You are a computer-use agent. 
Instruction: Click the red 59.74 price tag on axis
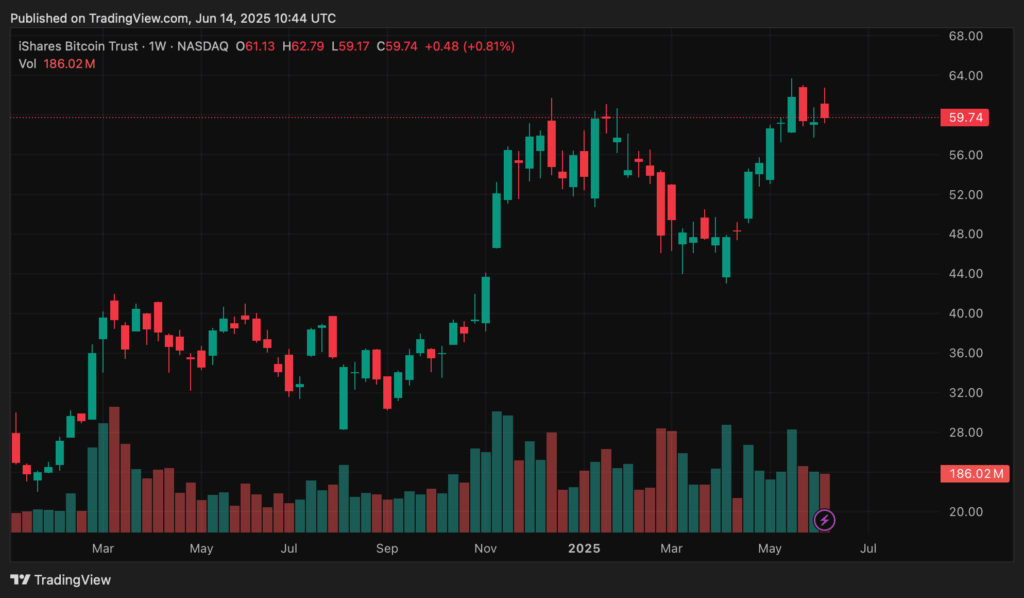click(x=965, y=118)
